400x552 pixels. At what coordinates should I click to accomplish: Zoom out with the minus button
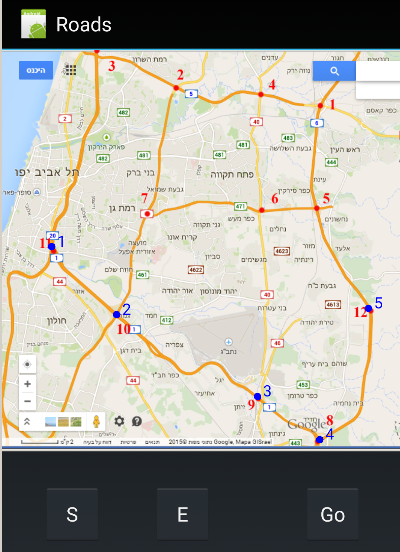[x=27, y=401]
